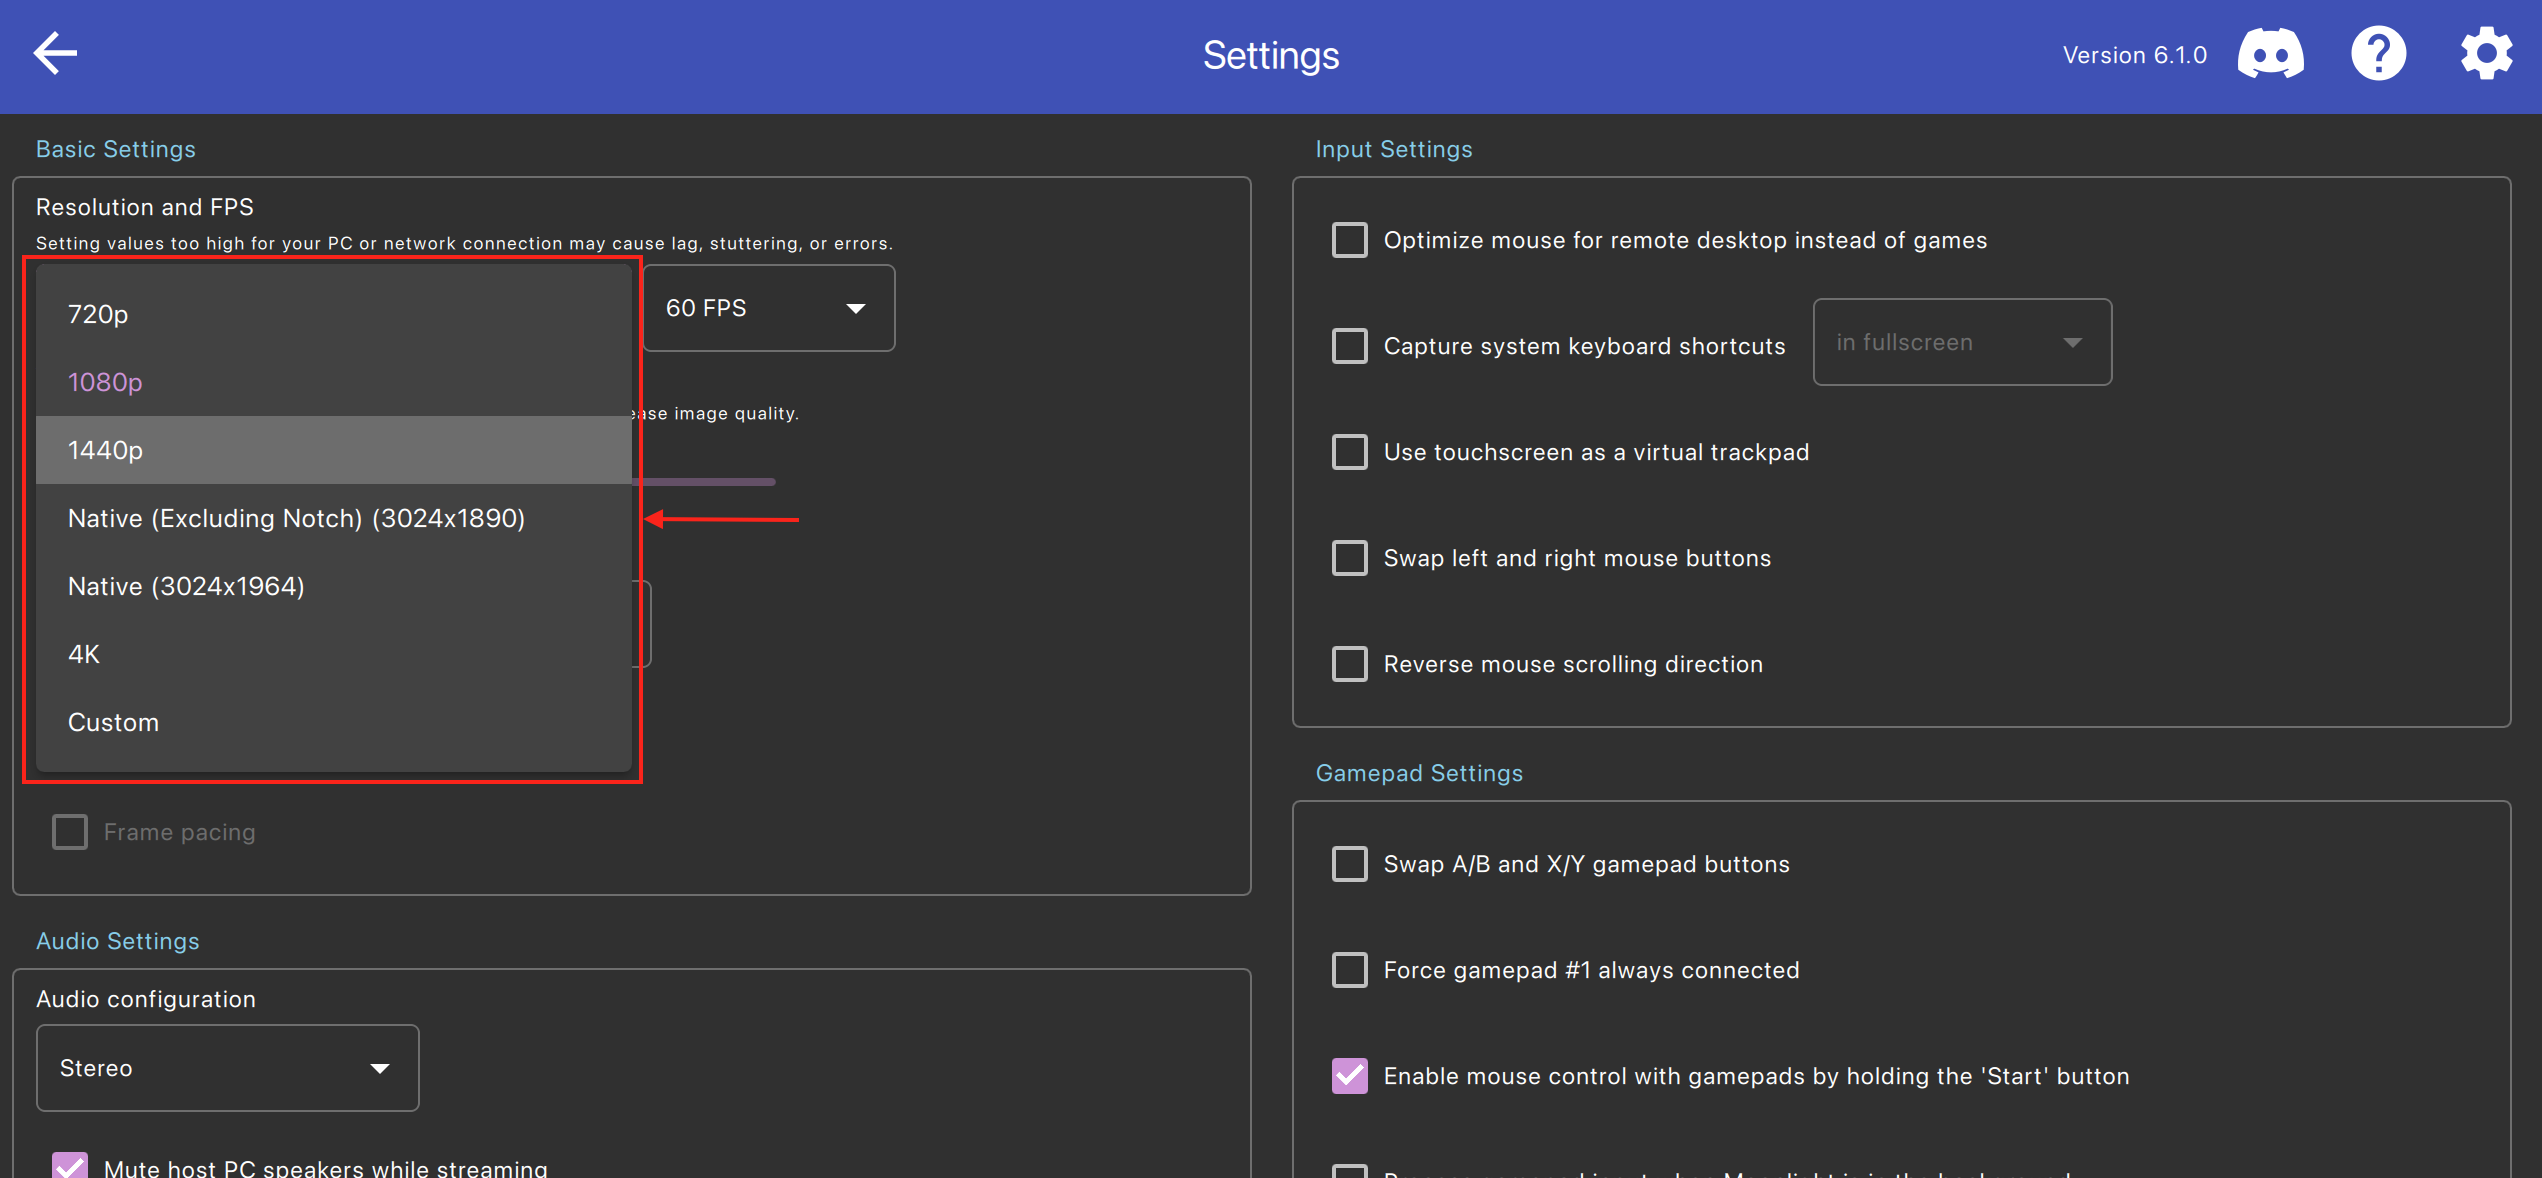Expand the 'in fullscreen' dropdown
The height and width of the screenshot is (1178, 2542).
coord(1961,342)
